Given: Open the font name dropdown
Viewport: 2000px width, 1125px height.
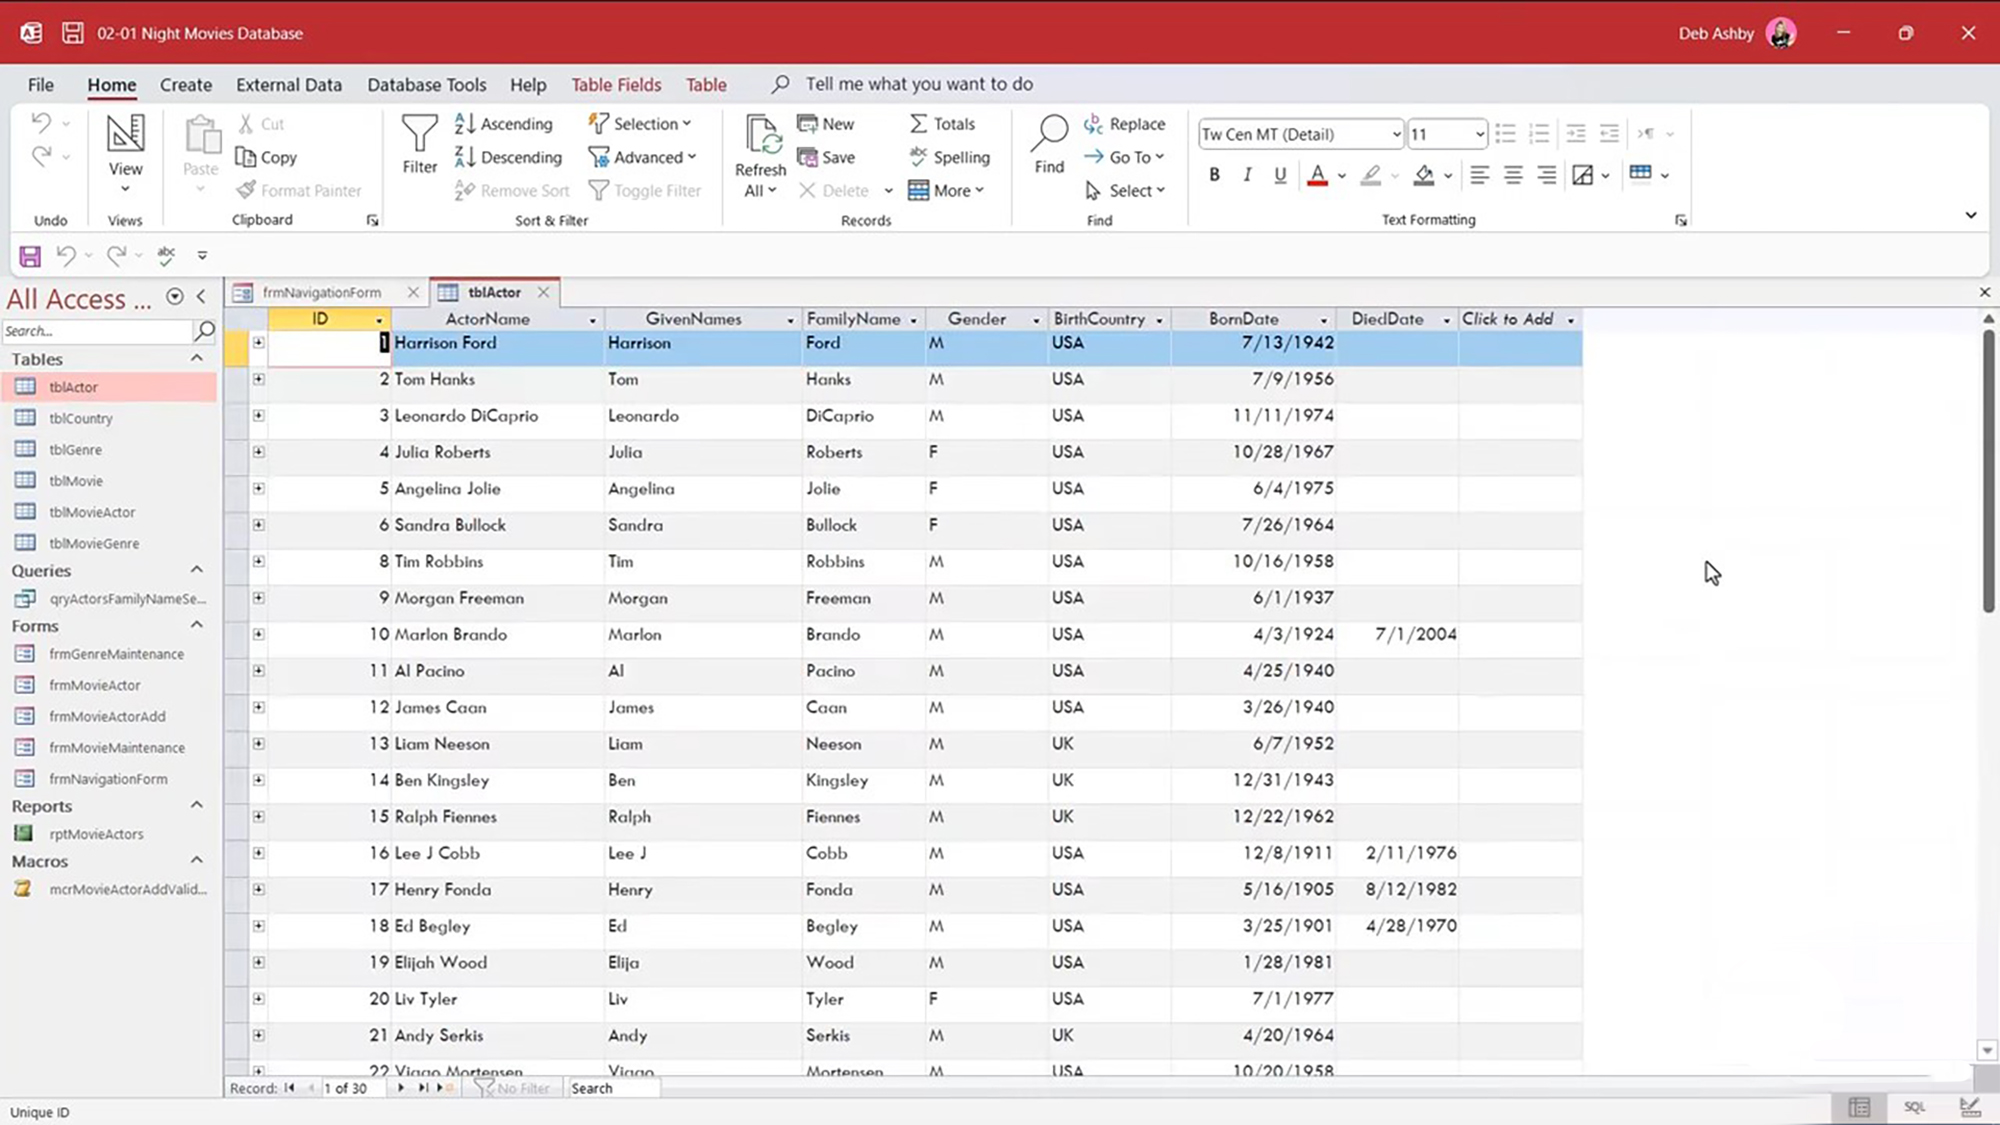Looking at the screenshot, I should pos(1396,134).
